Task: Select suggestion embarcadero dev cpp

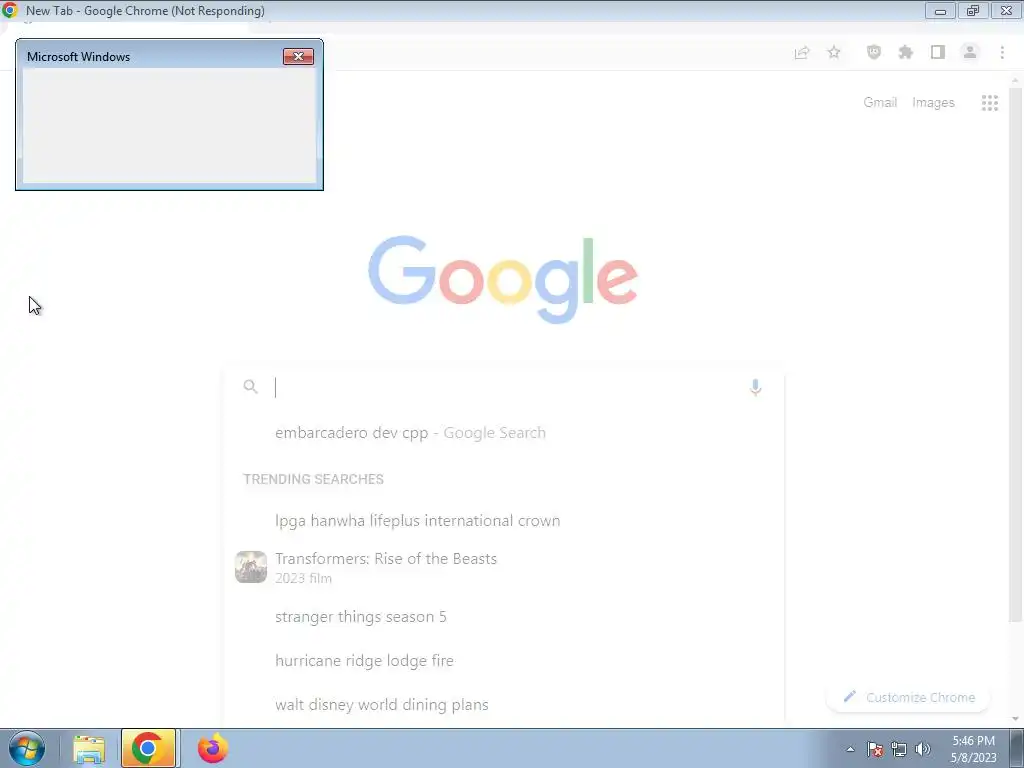Action: [503, 432]
